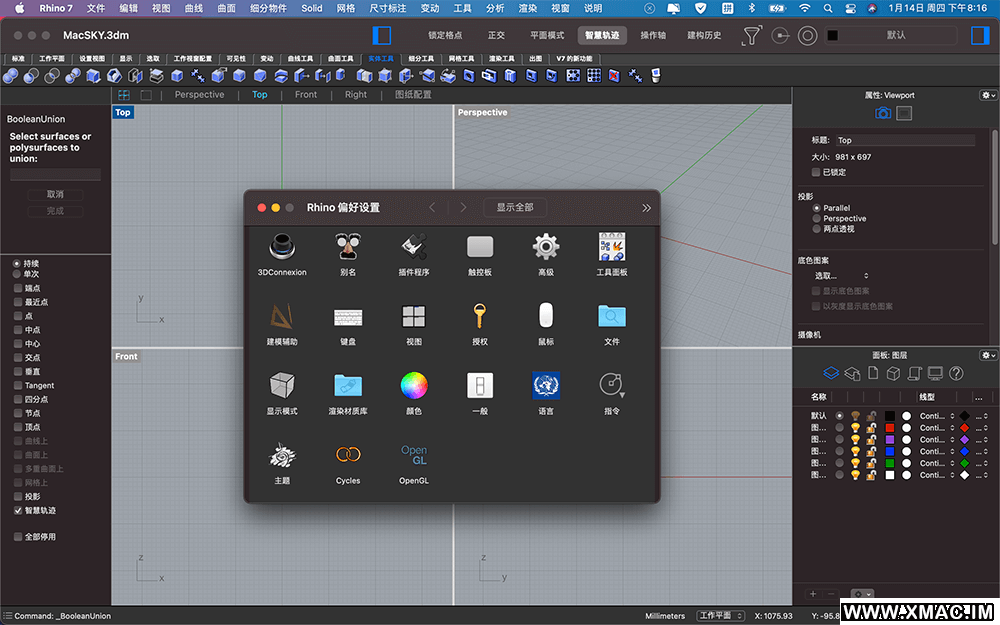The height and width of the screenshot is (625, 1000).
Task: Open the 别名 (Aliases) preference pane
Action: point(348,254)
